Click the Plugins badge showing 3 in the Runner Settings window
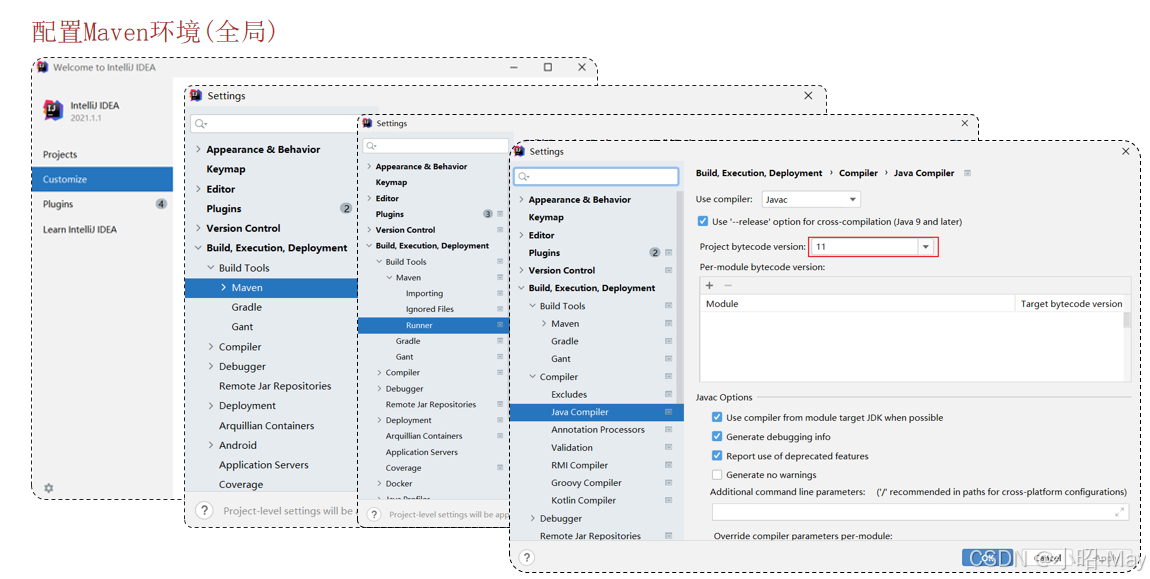Image resolution: width=1150 pixels, height=579 pixels. click(488, 214)
